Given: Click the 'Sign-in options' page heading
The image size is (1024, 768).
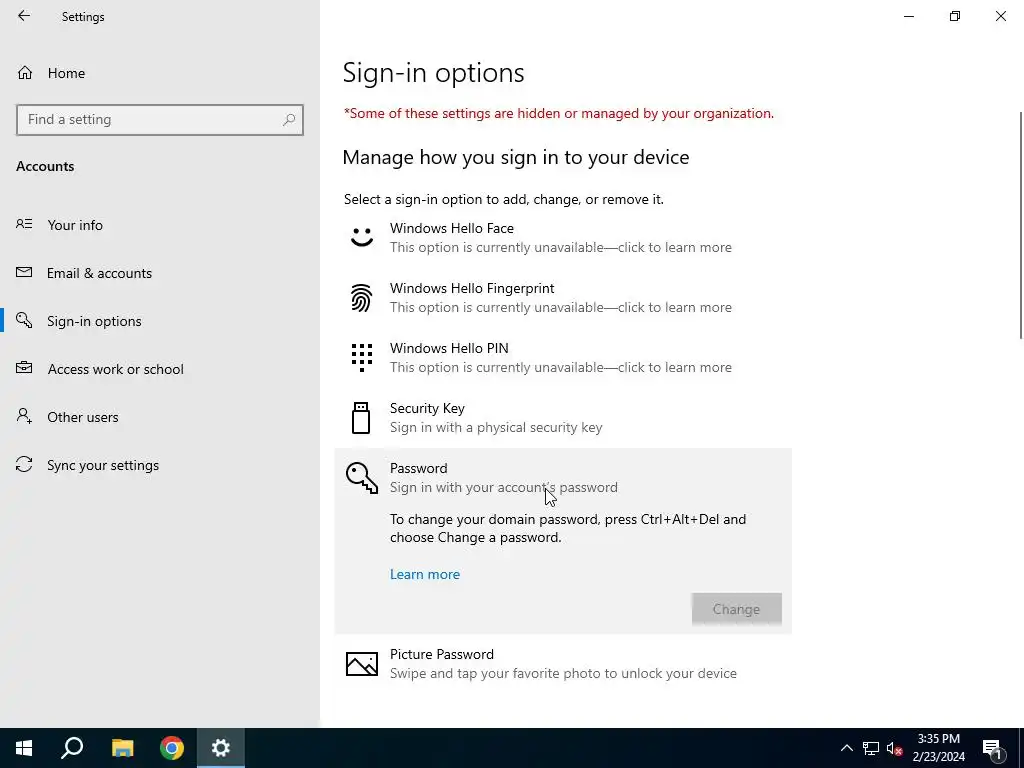Looking at the screenshot, I should [434, 72].
